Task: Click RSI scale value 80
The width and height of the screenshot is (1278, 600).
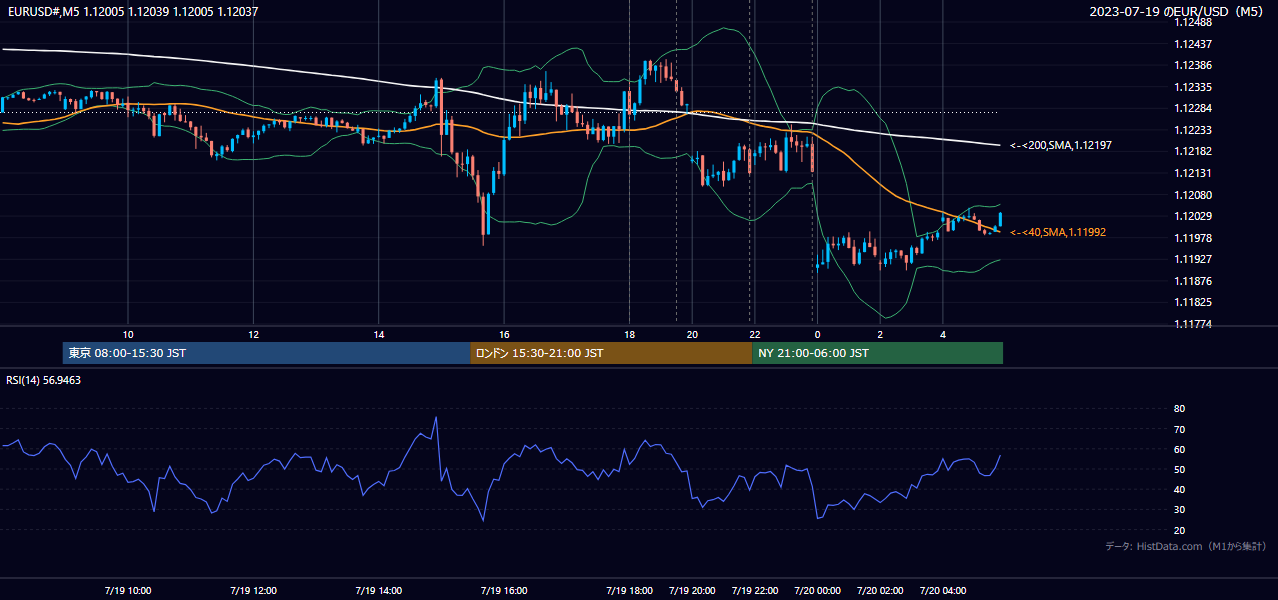Action: (x=1179, y=409)
